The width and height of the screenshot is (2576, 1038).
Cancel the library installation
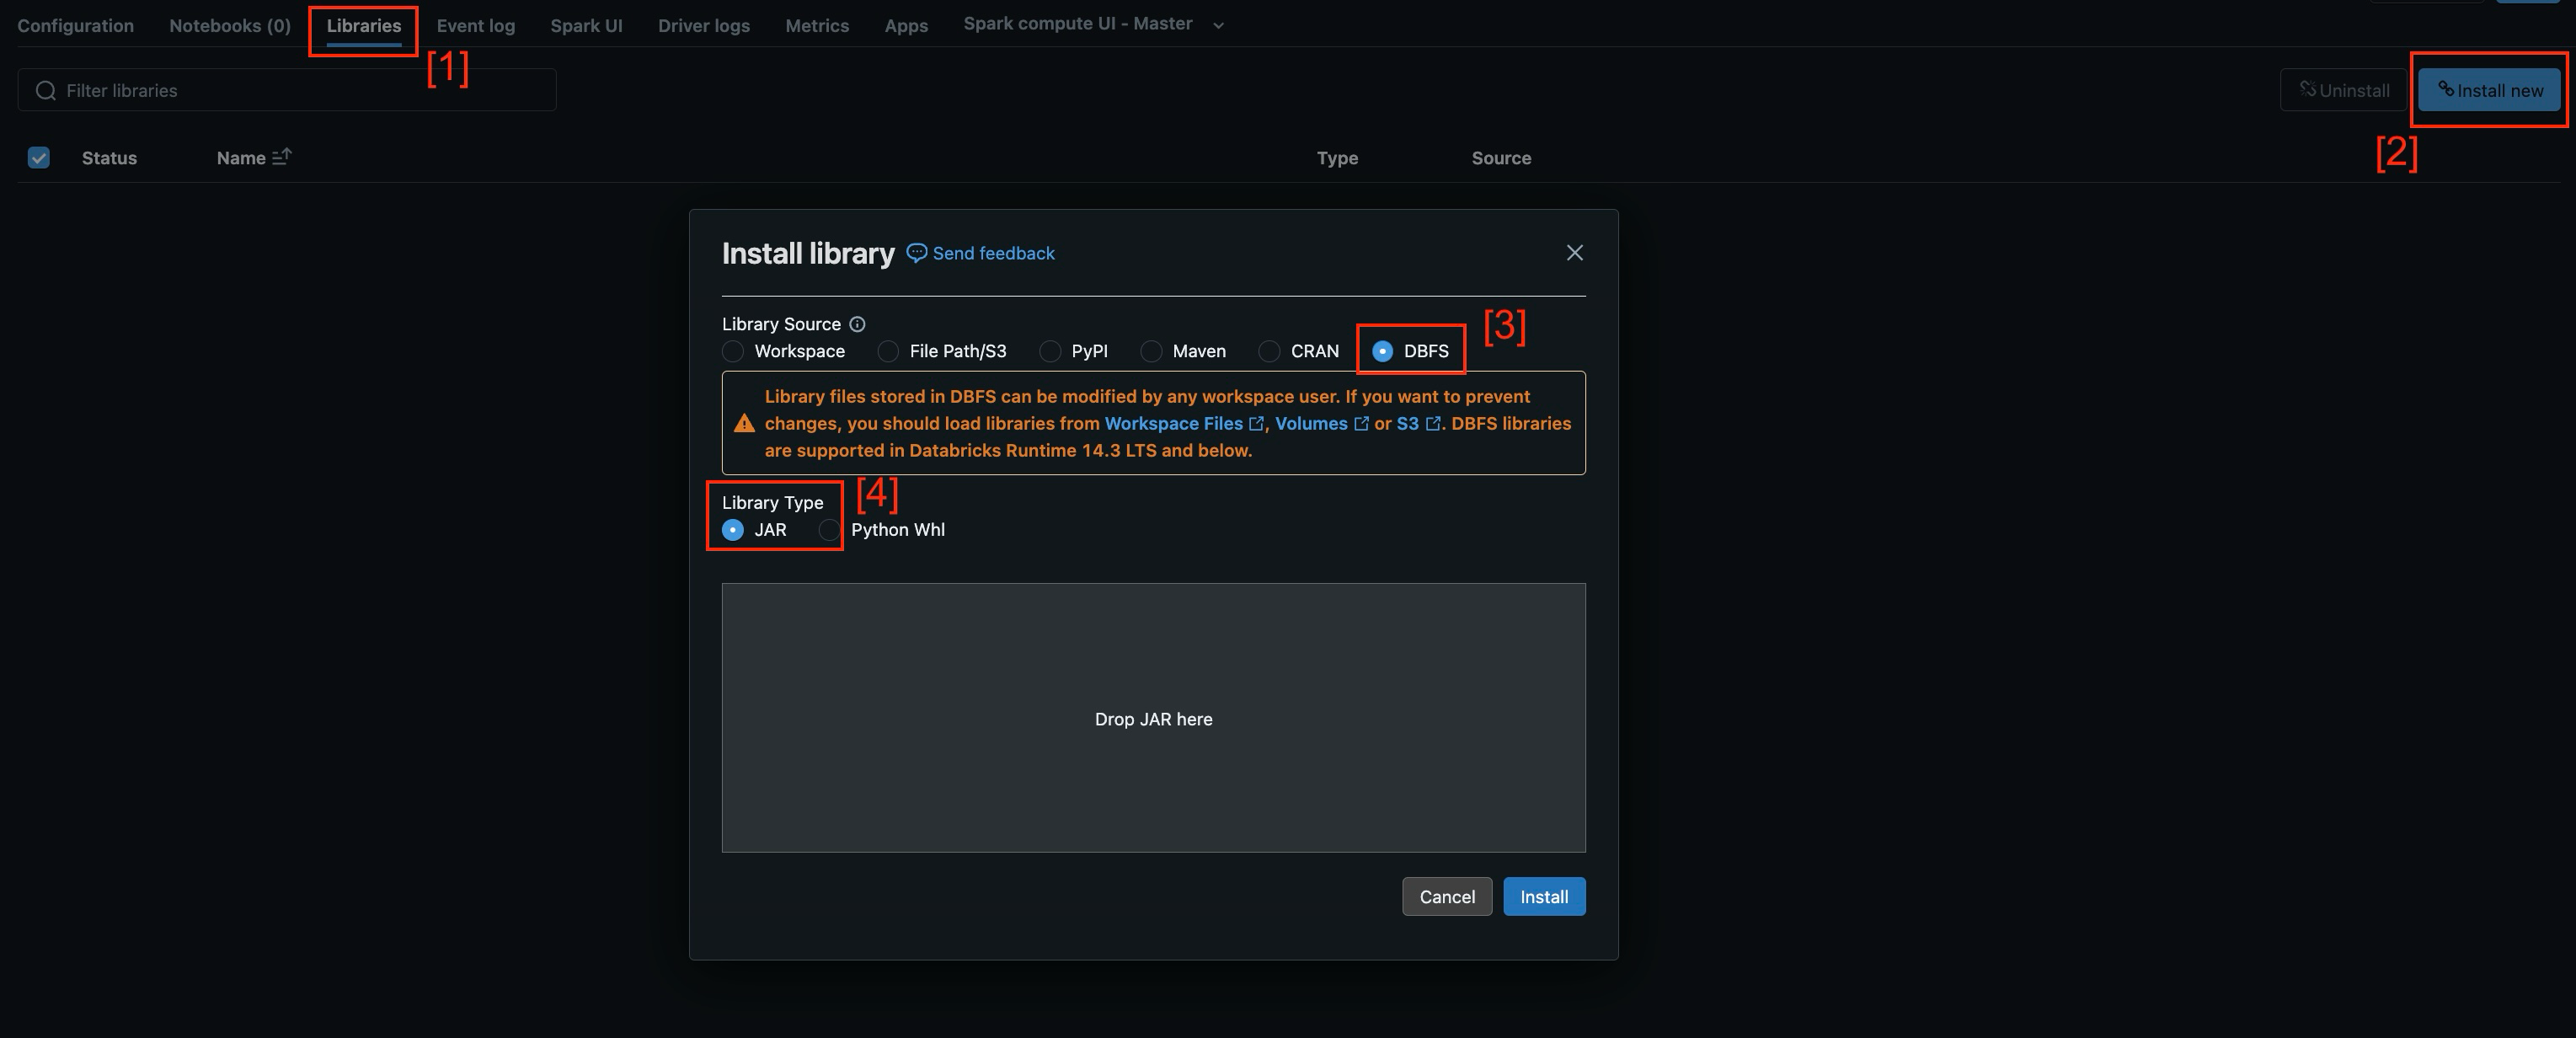coord(1446,896)
